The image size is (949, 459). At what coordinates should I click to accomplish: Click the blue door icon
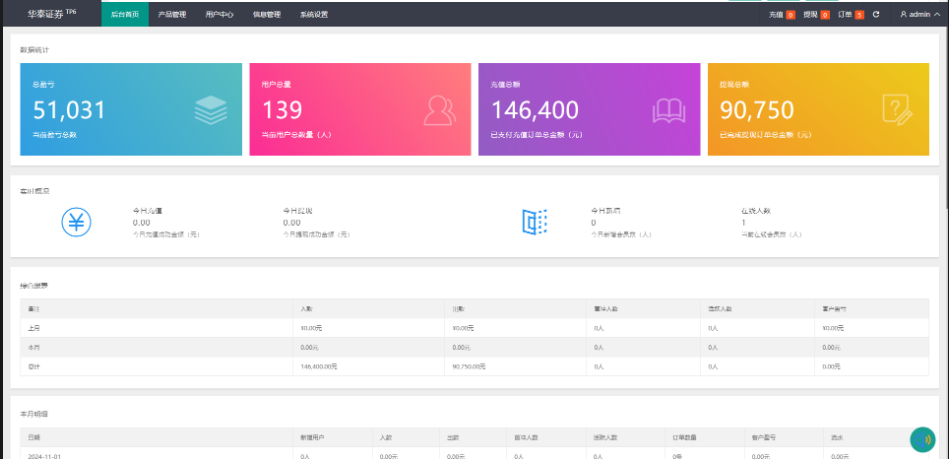(x=534, y=222)
